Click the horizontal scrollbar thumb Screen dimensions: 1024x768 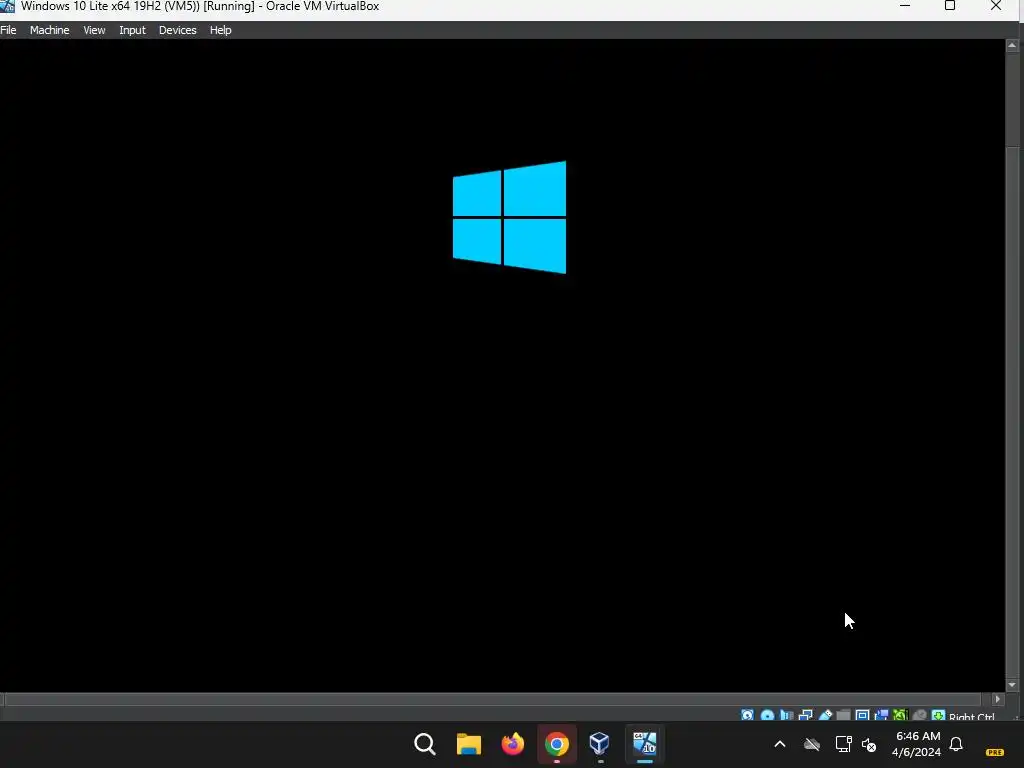point(493,699)
